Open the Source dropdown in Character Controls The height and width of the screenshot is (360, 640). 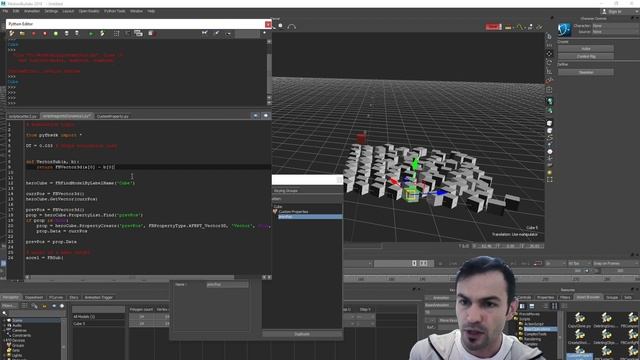(x=614, y=31)
